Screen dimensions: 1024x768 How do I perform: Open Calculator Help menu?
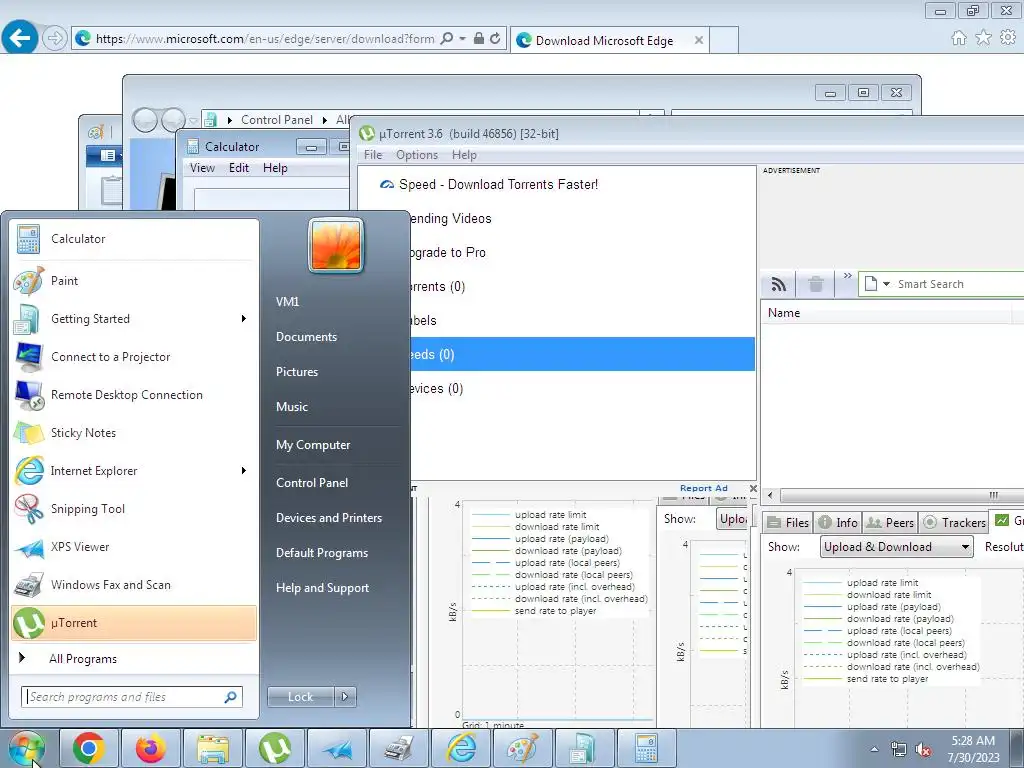tap(275, 168)
